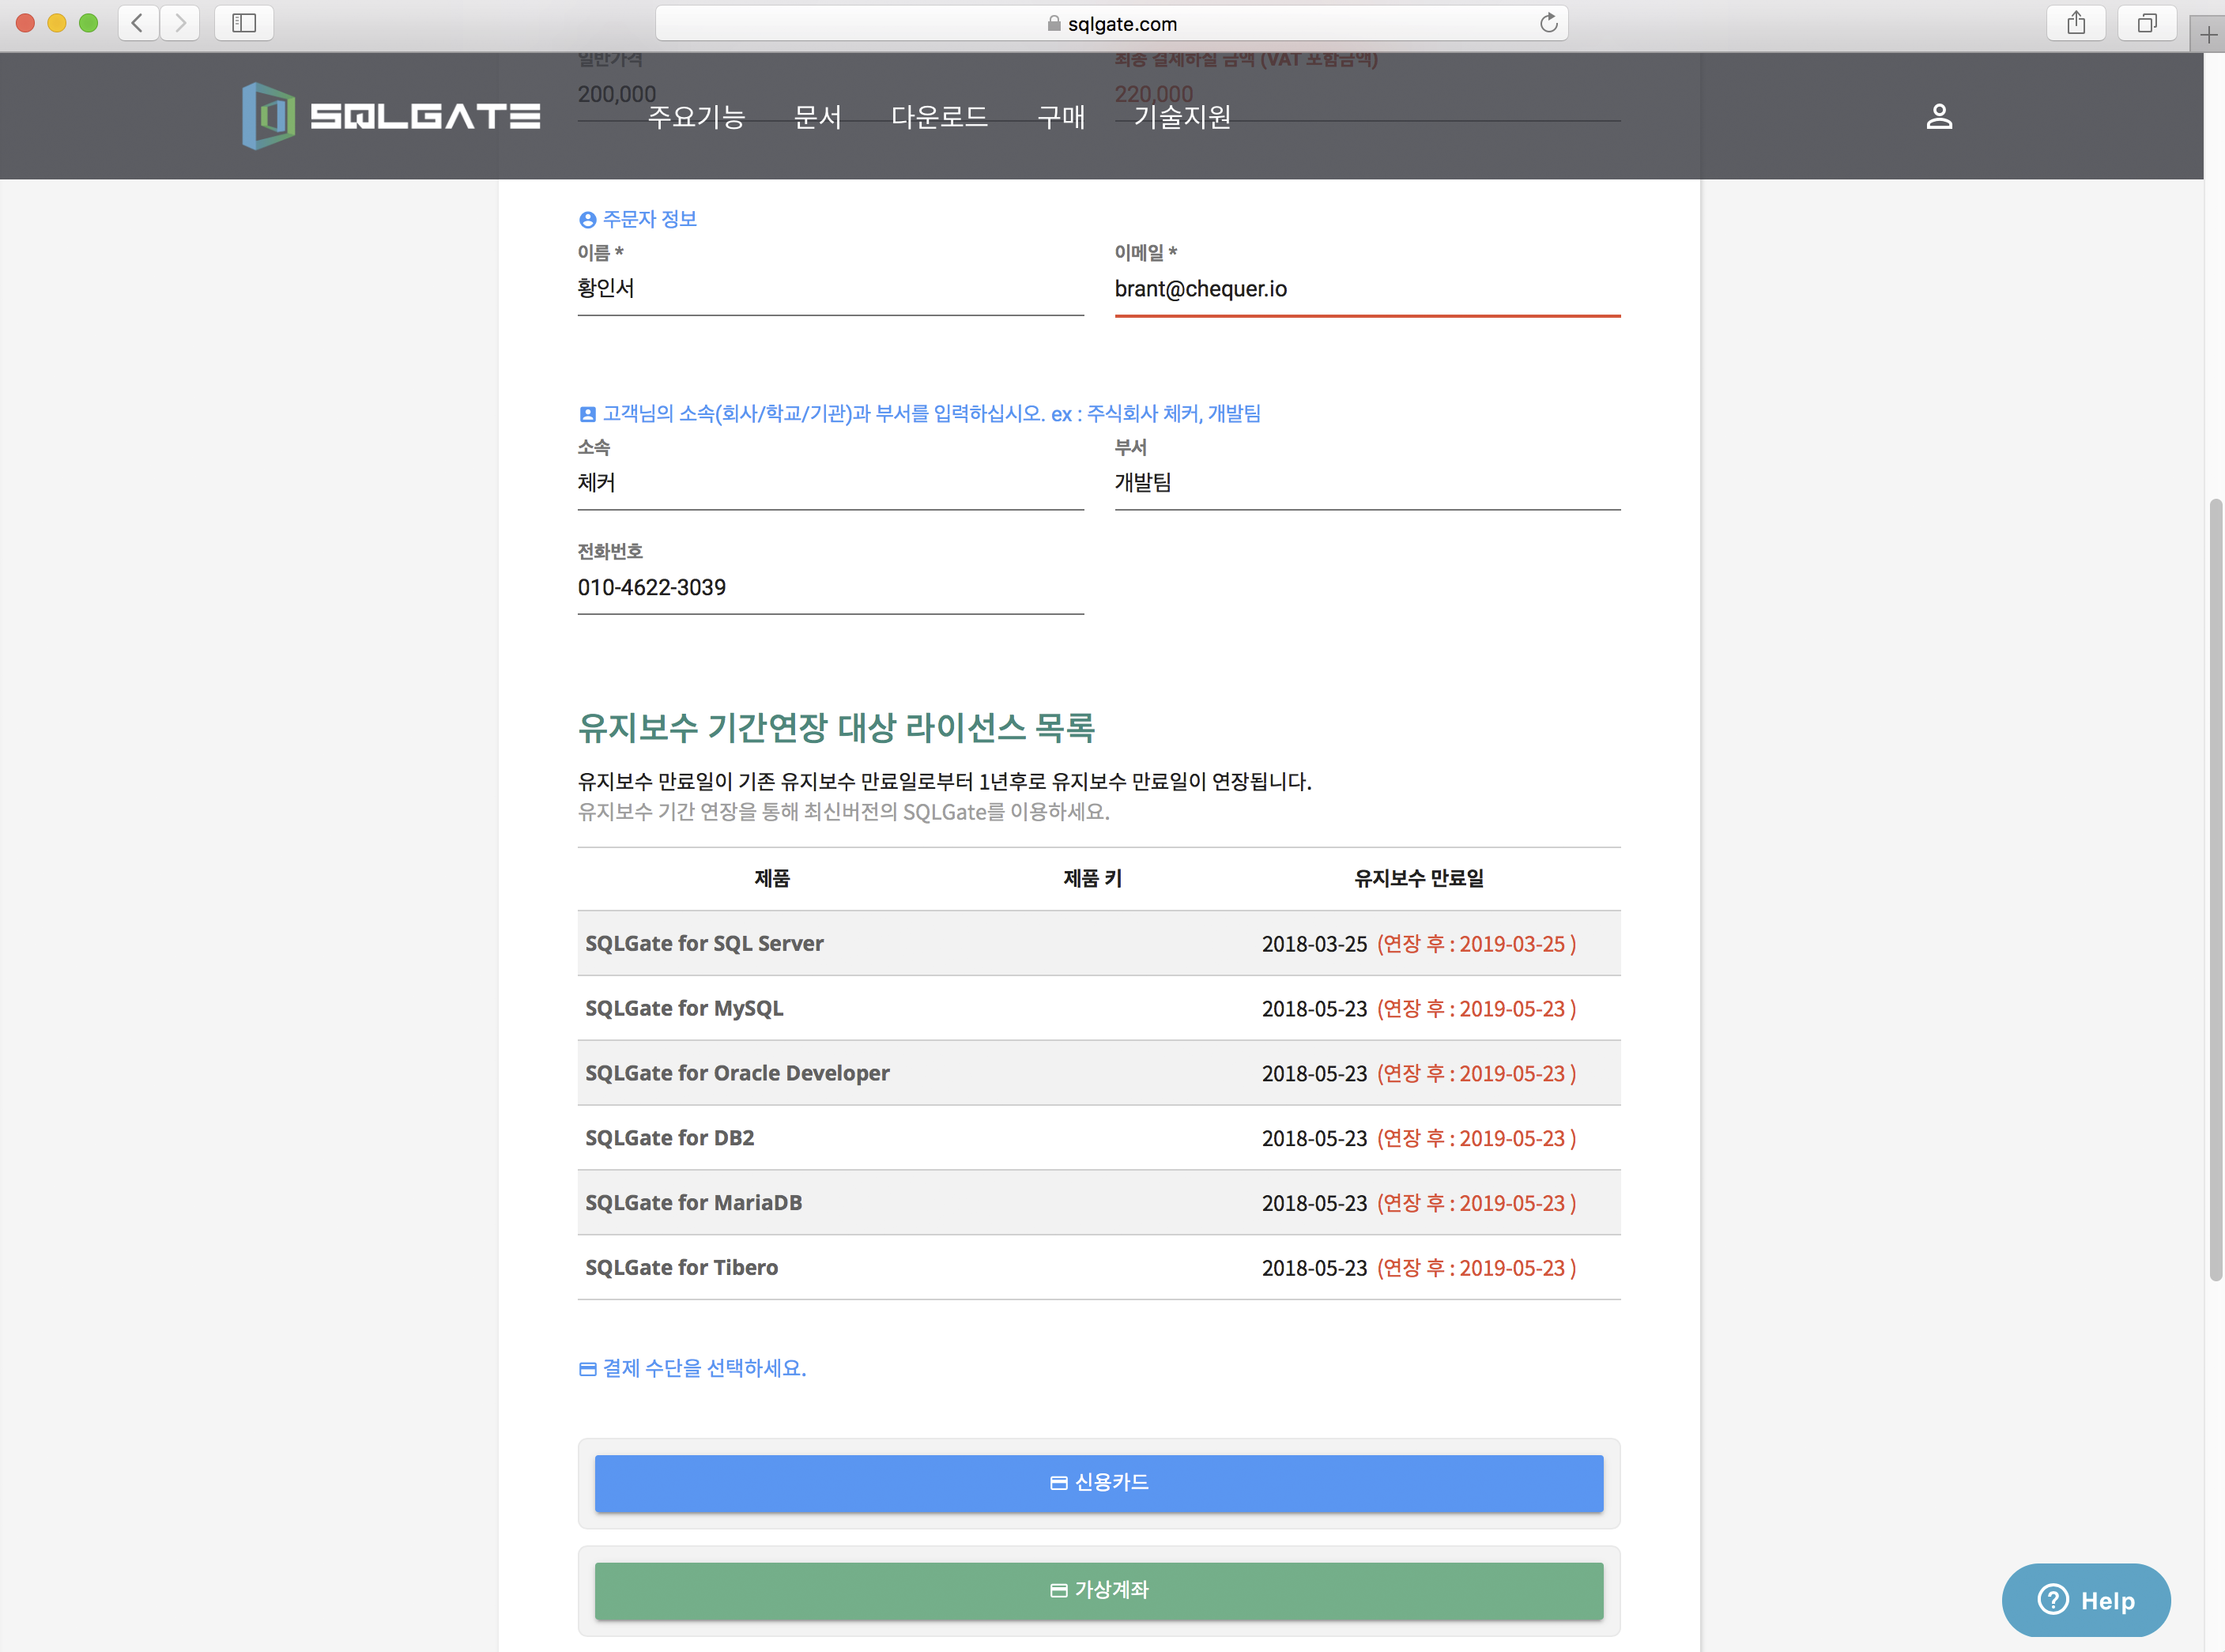Image resolution: width=2225 pixels, height=1652 pixels.
Task: Edit the 전화번호 phone field
Action: pyautogui.click(x=830, y=588)
